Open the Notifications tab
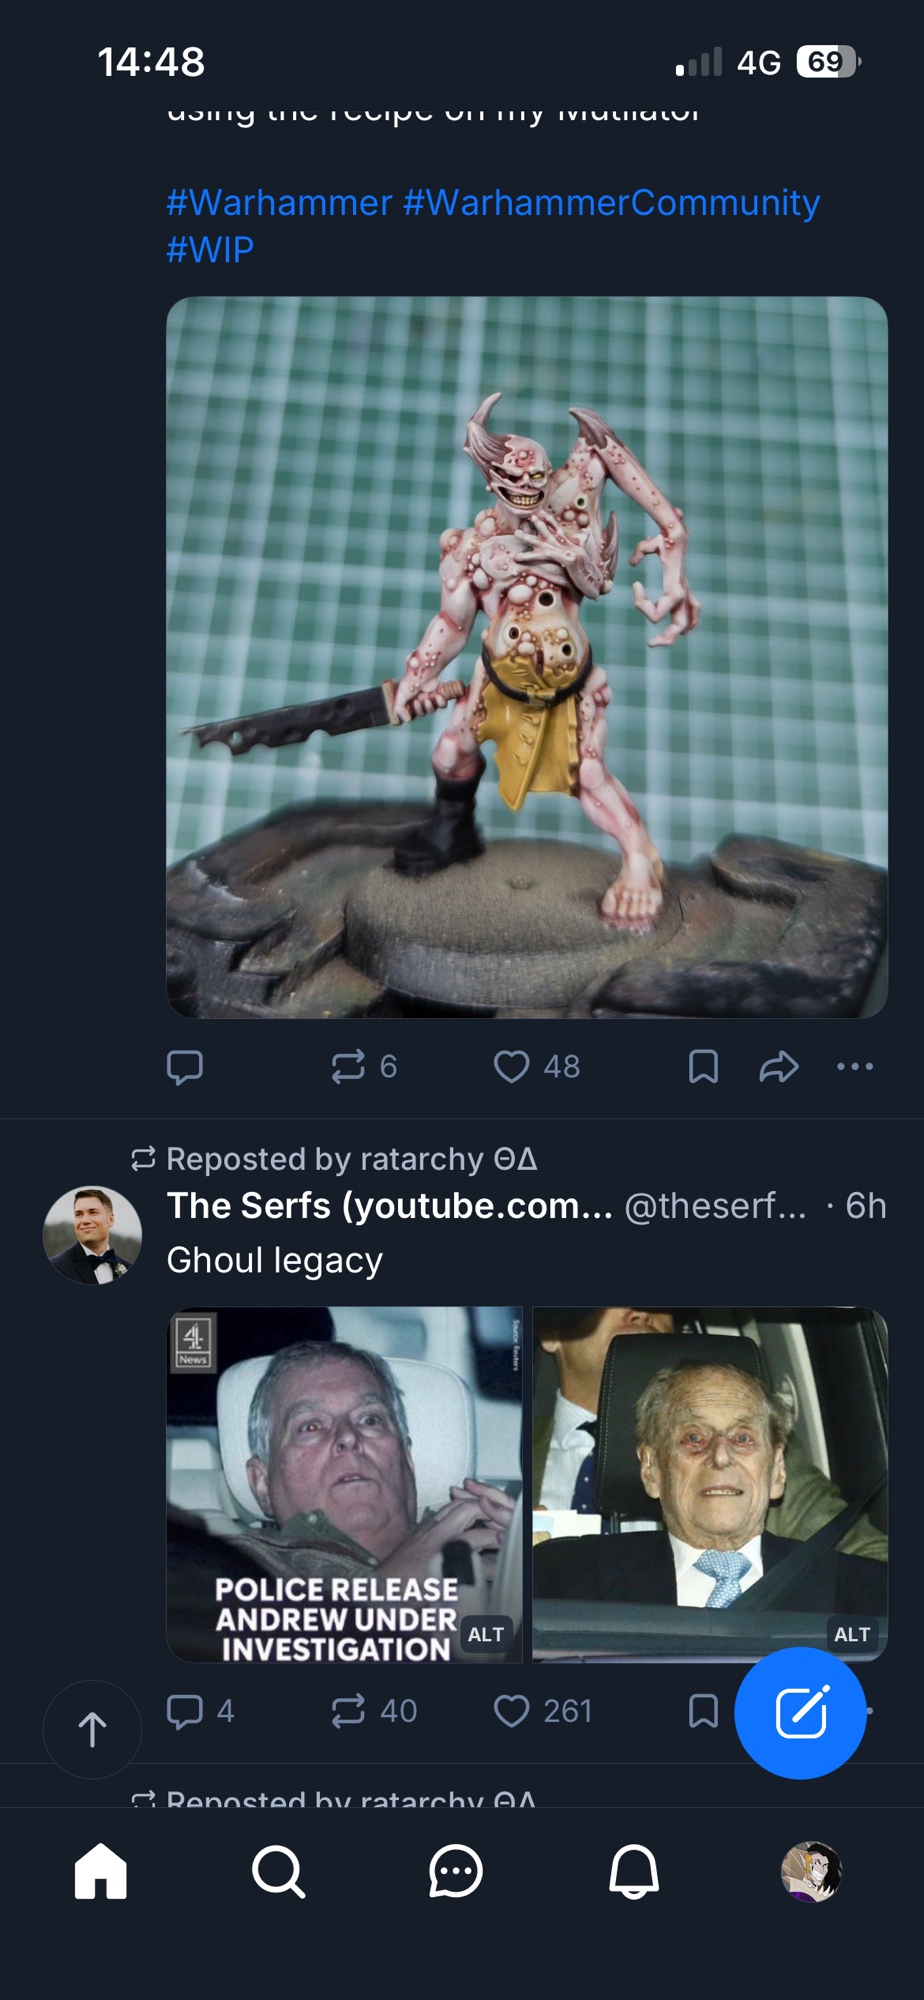 click(x=634, y=1871)
